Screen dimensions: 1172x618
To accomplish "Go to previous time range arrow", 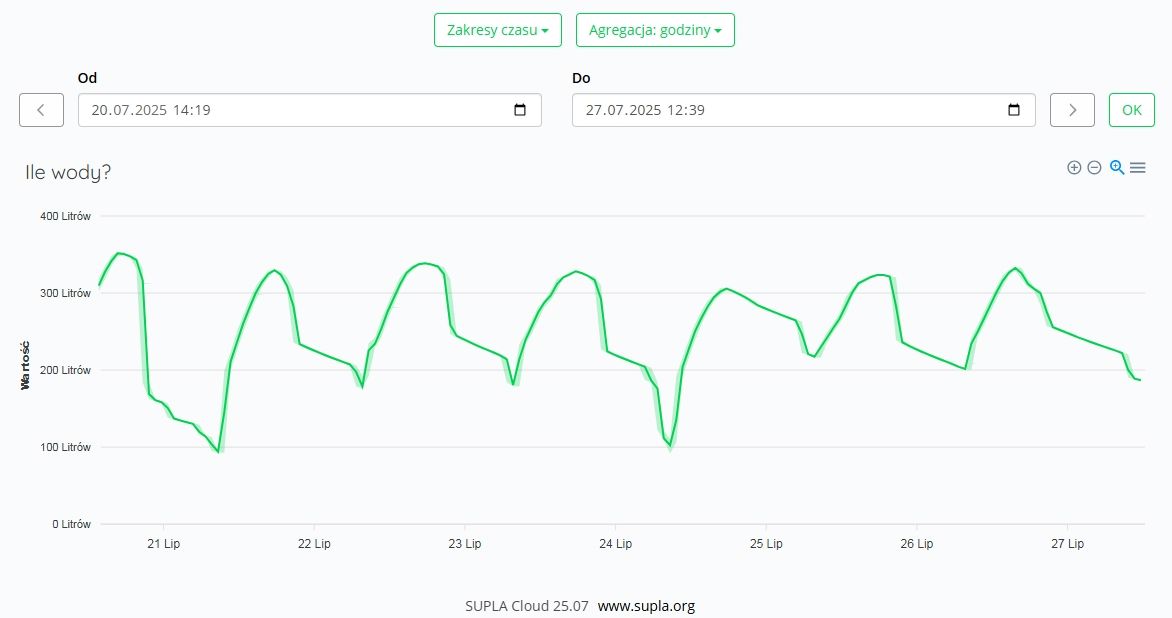I will pyautogui.click(x=41, y=110).
